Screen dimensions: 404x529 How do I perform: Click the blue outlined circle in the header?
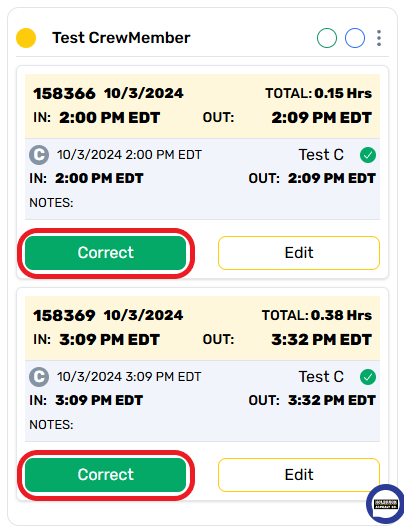pos(355,38)
